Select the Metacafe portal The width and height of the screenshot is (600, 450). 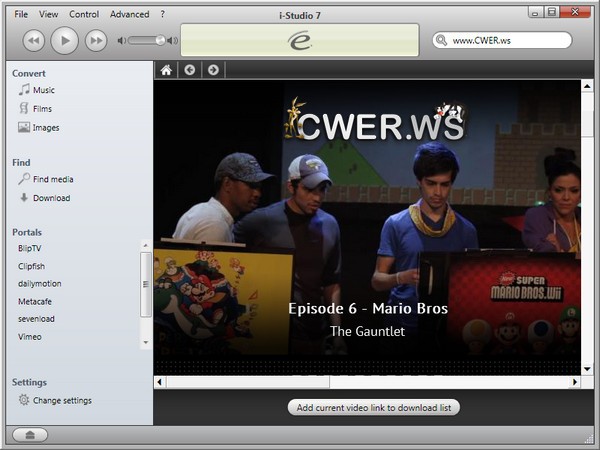coord(35,300)
